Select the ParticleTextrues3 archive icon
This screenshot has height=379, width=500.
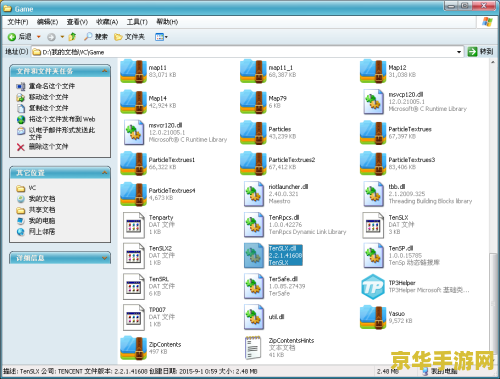(x=373, y=163)
